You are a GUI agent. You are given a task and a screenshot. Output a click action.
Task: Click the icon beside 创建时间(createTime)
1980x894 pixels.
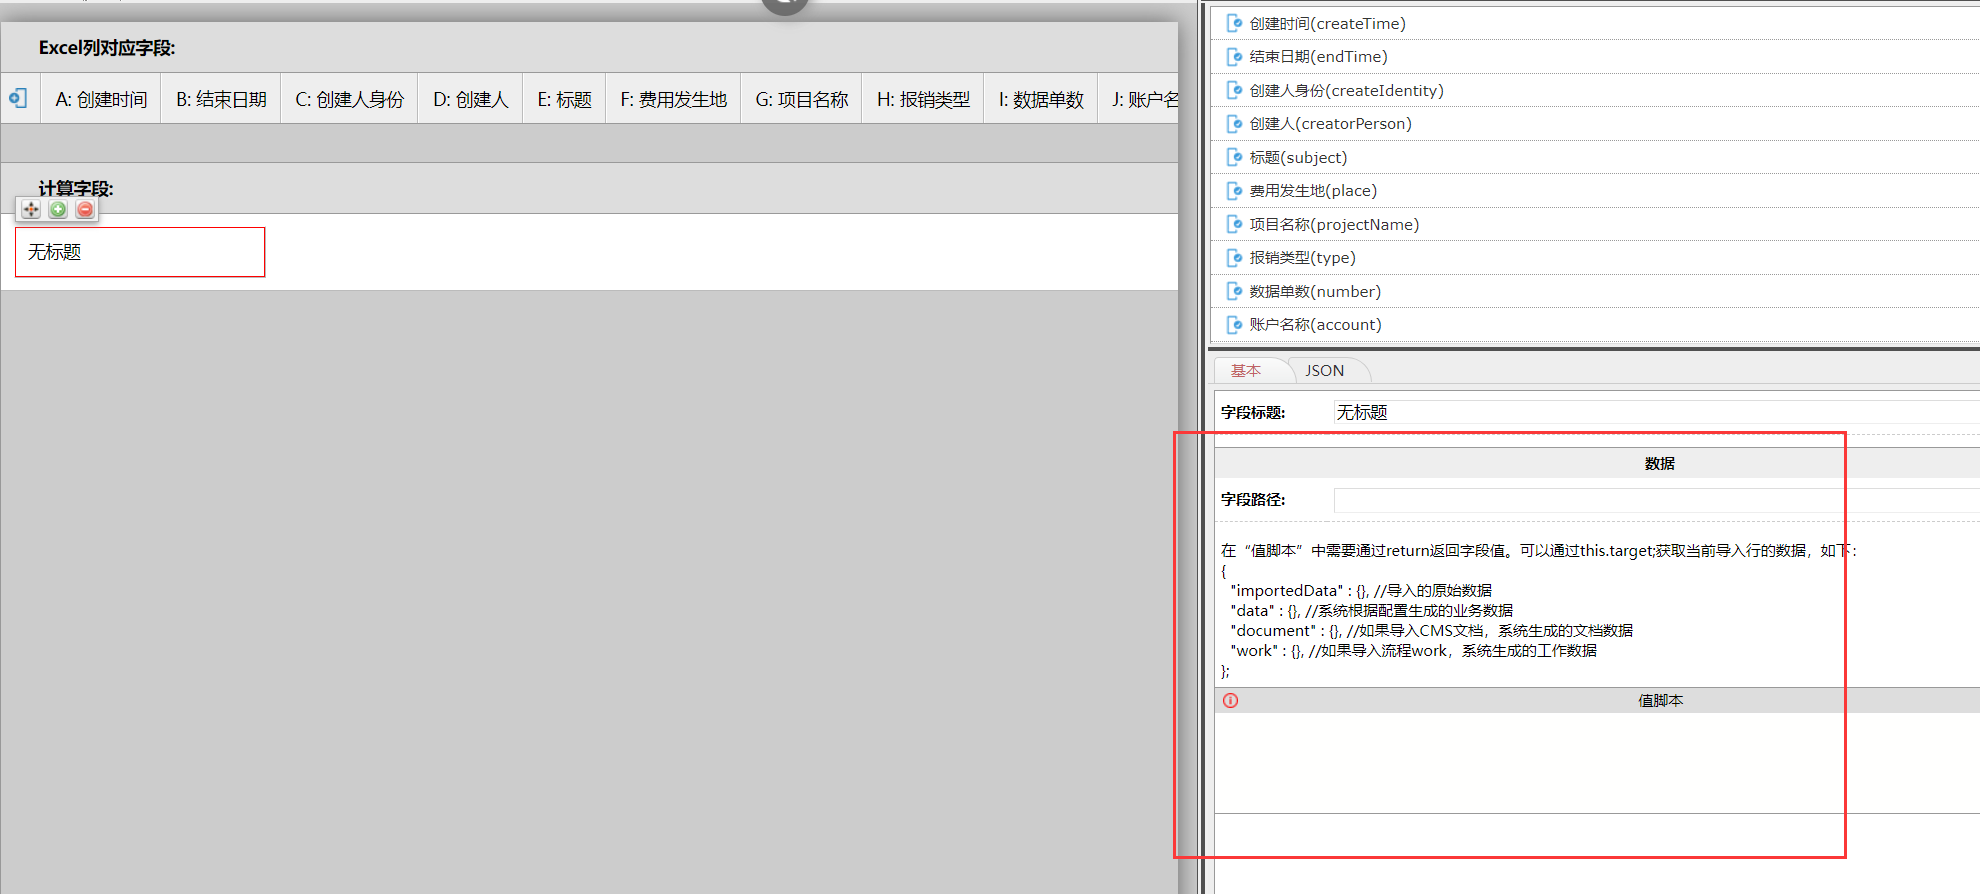(1234, 23)
